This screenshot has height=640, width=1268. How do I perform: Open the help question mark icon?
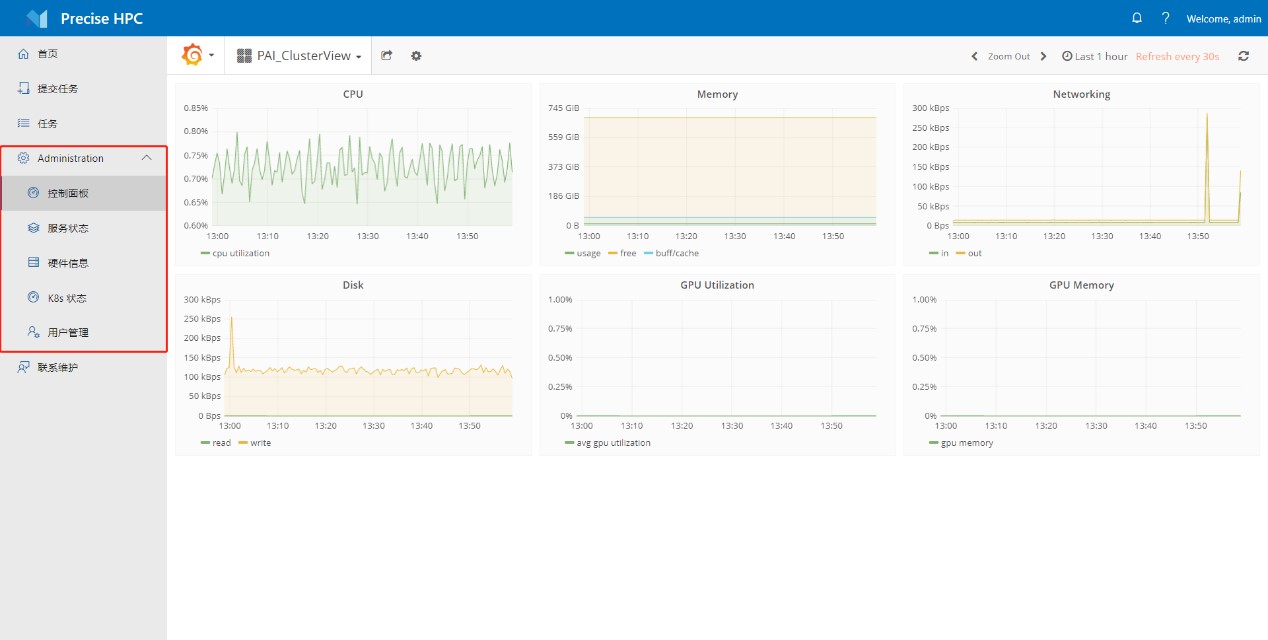[x=1165, y=18]
